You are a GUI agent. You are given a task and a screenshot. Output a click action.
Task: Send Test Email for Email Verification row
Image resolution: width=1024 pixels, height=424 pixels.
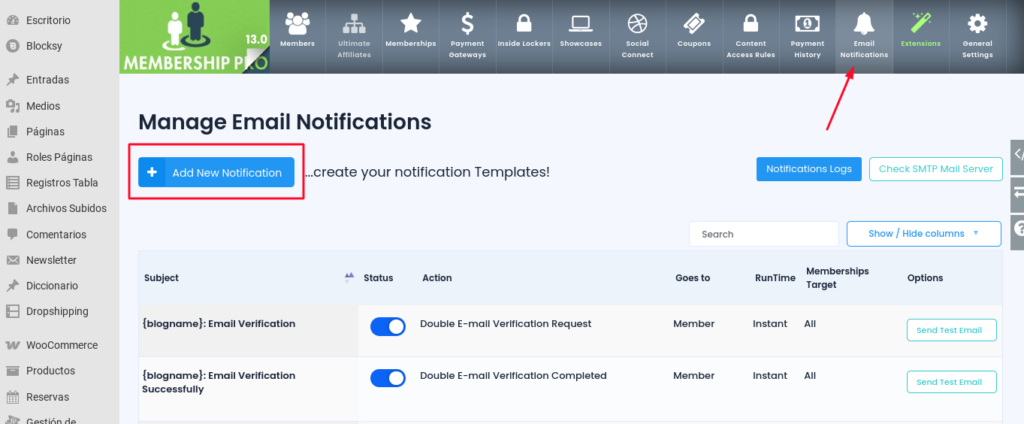pos(952,330)
